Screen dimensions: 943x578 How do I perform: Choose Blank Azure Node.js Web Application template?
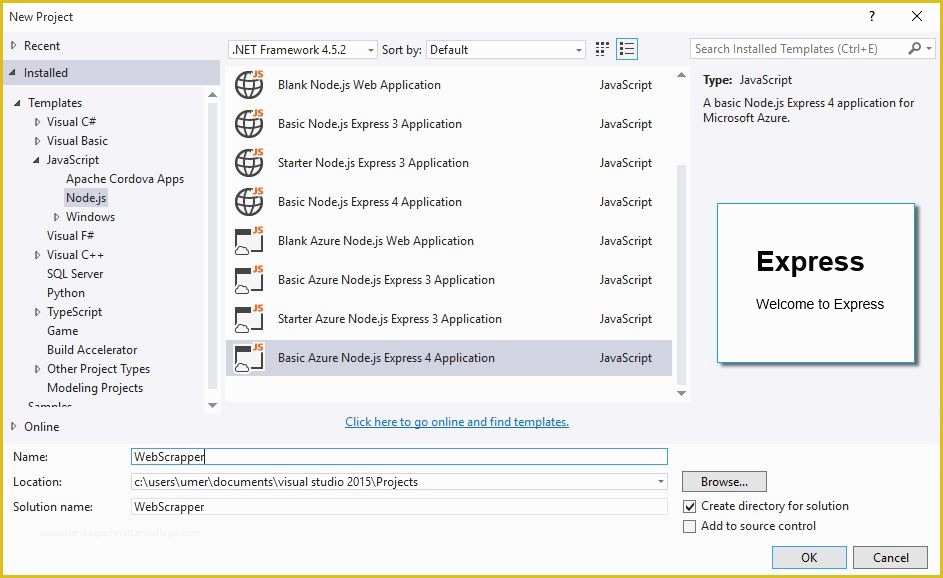pyautogui.click(x=449, y=241)
